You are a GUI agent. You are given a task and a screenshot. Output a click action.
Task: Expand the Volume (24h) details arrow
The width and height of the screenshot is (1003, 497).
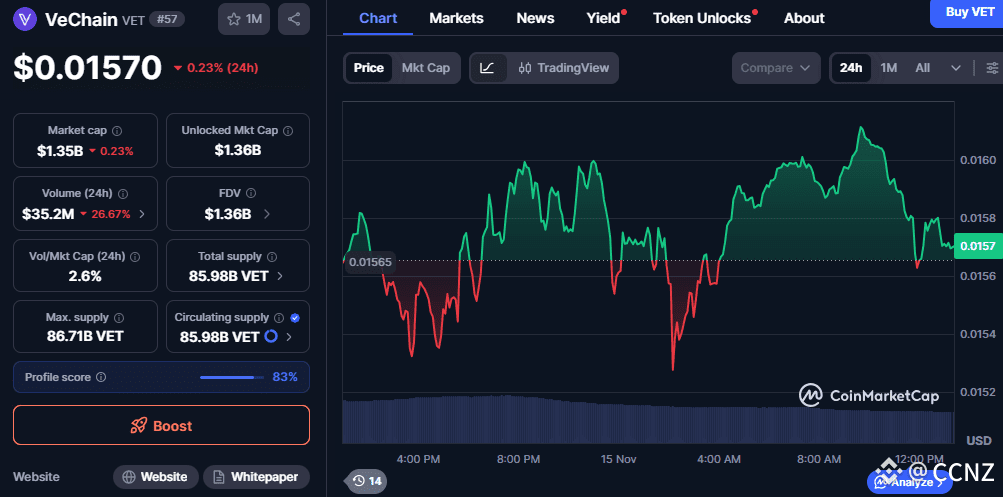click(x=141, y=214)
